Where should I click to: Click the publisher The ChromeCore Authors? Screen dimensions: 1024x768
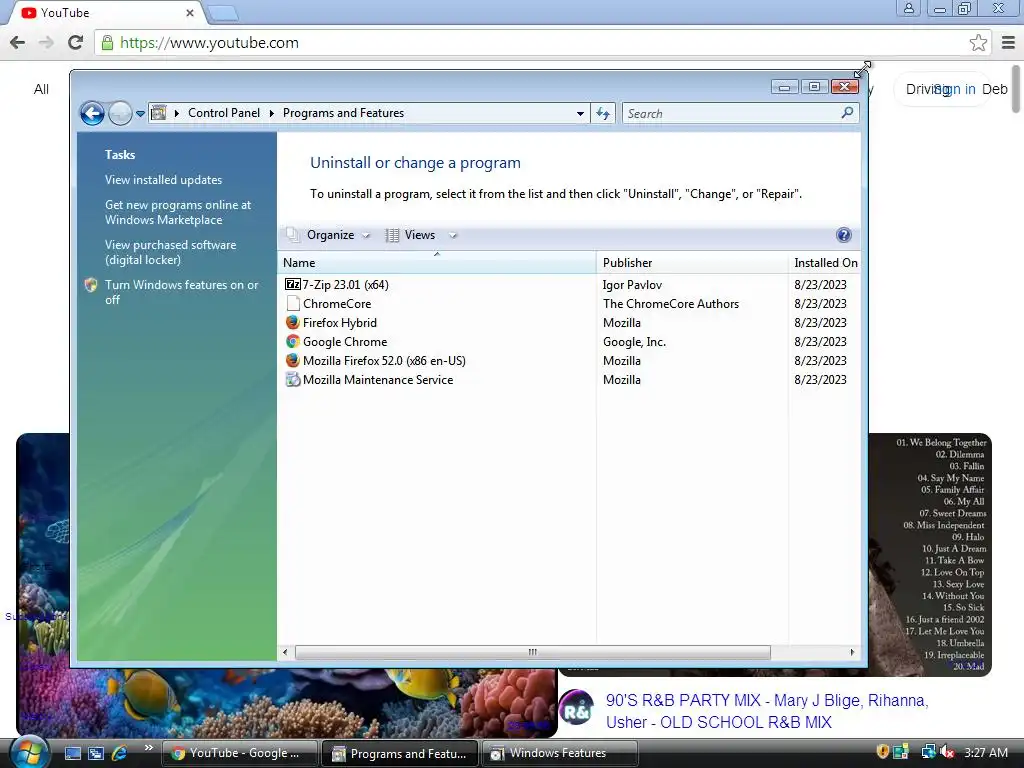point(671,304)
